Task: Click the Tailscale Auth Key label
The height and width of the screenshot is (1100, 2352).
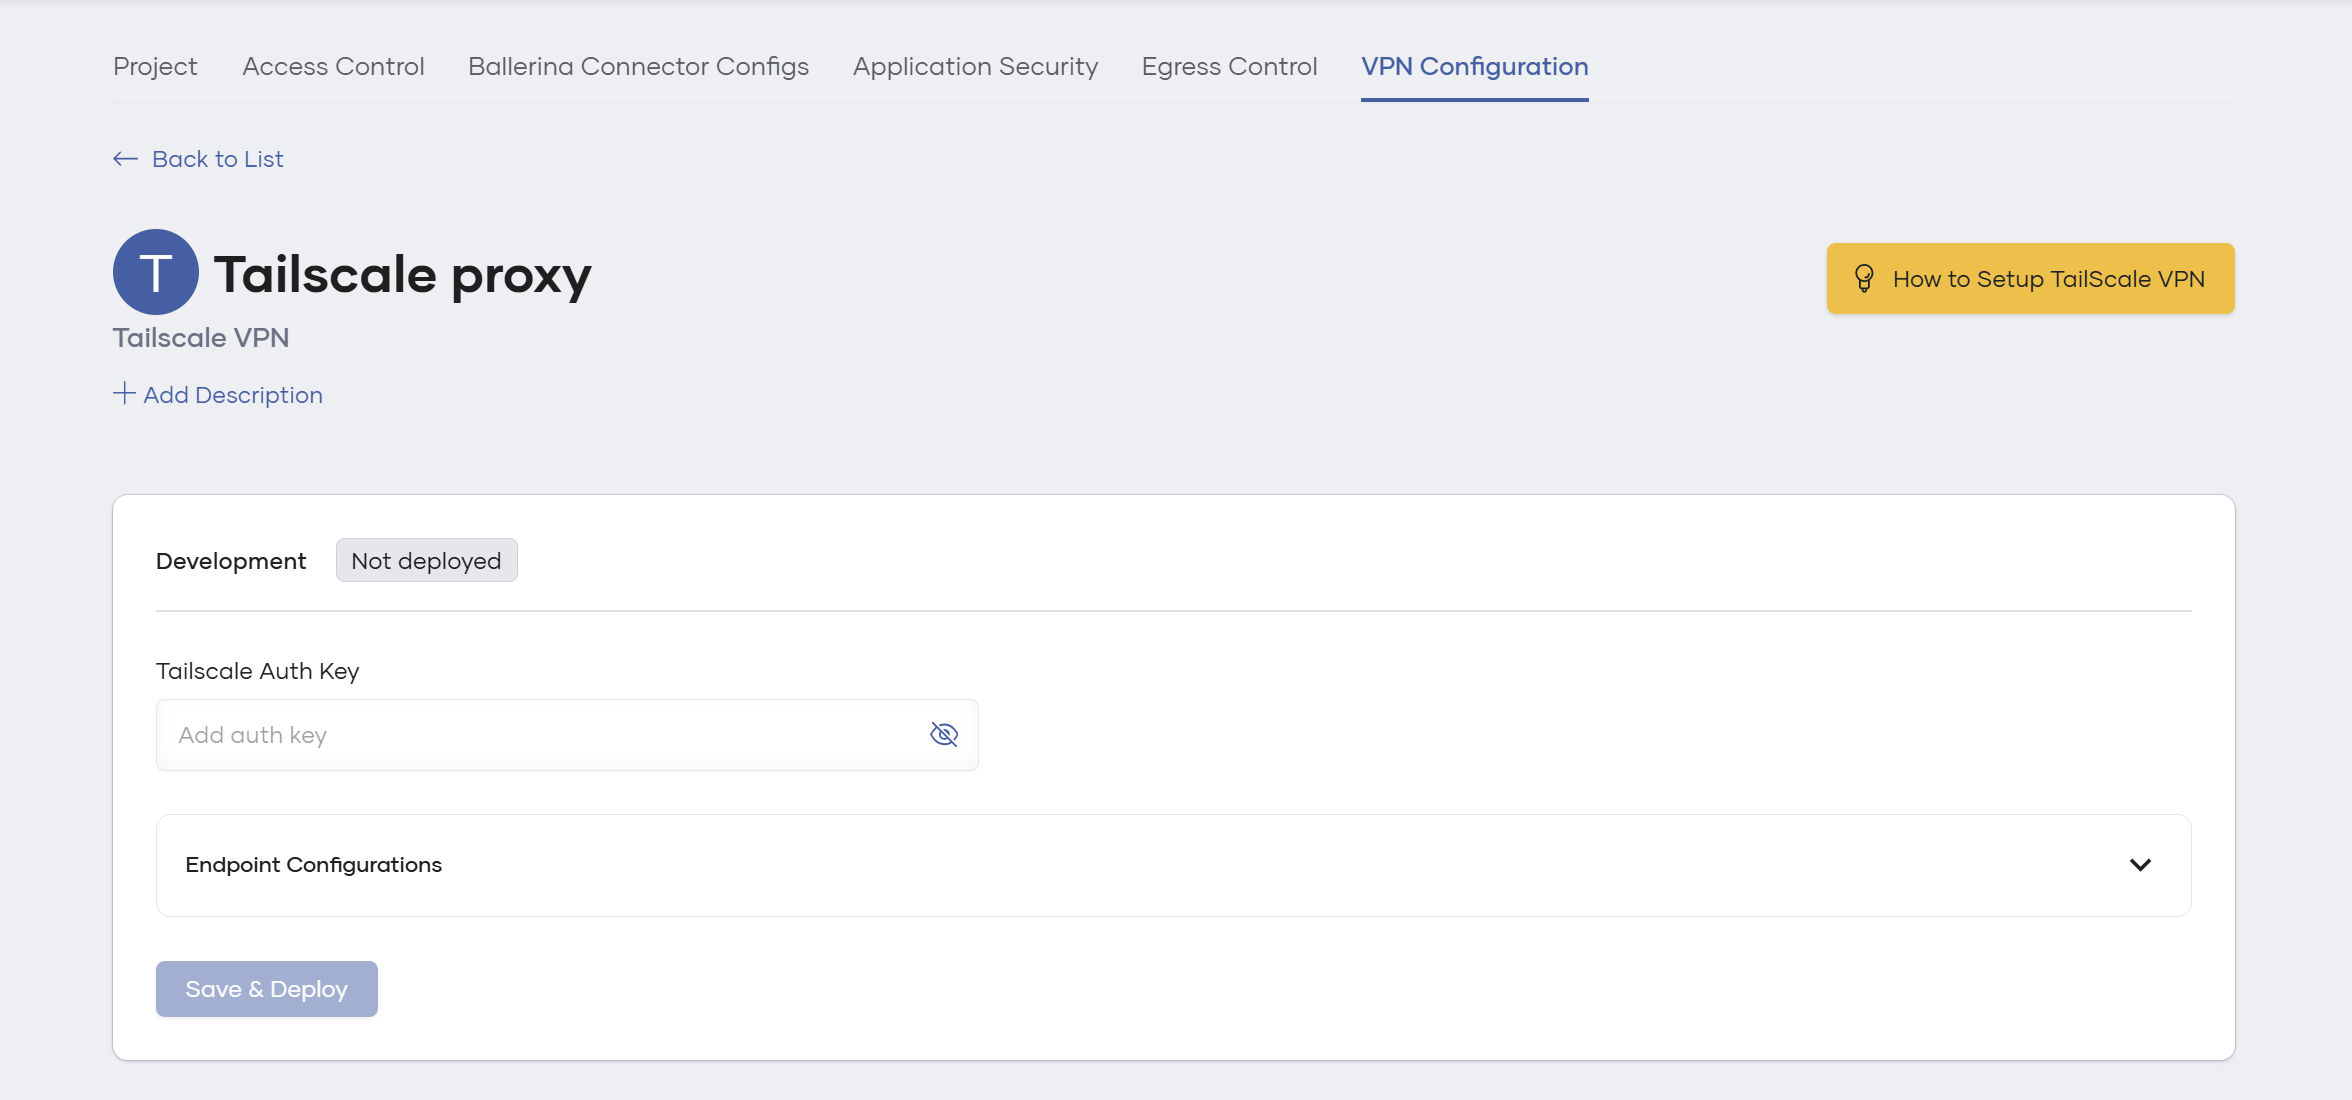Action: click(x=258, y=671)
